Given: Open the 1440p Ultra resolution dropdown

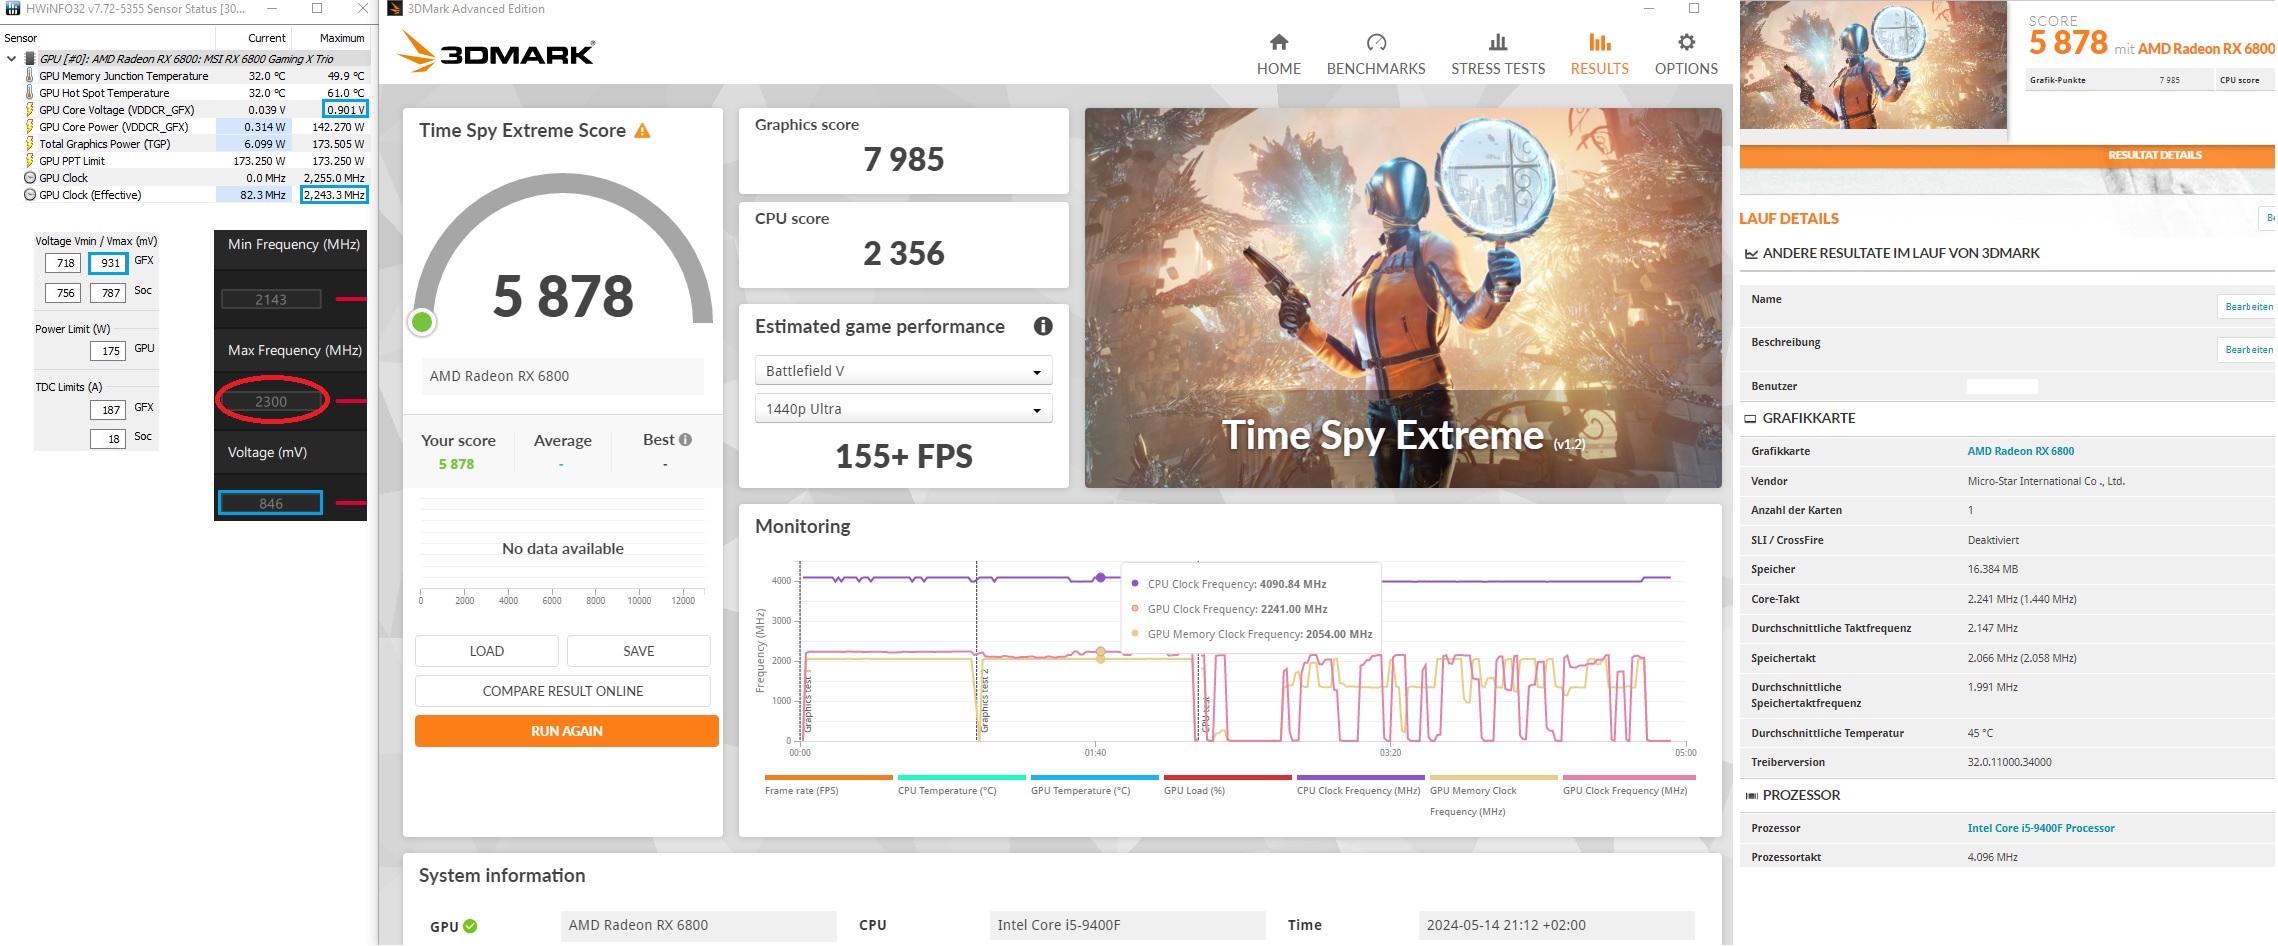Looking at the screenshot, I should 903,409.
